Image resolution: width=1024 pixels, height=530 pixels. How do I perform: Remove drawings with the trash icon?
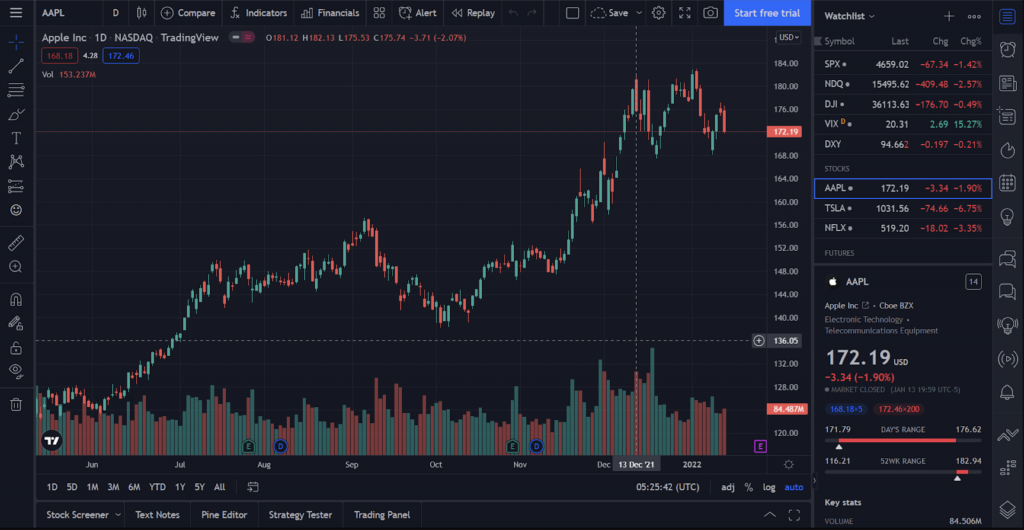click(x=16, y=405)
